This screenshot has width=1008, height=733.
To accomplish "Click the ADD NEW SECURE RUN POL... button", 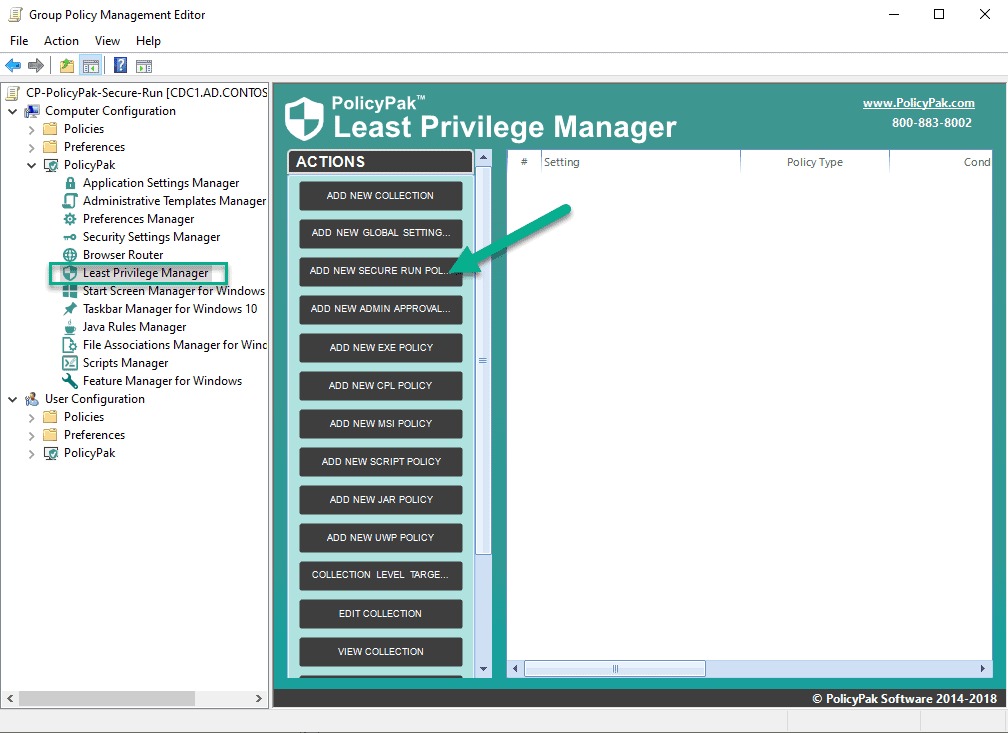I will (381, 271).
